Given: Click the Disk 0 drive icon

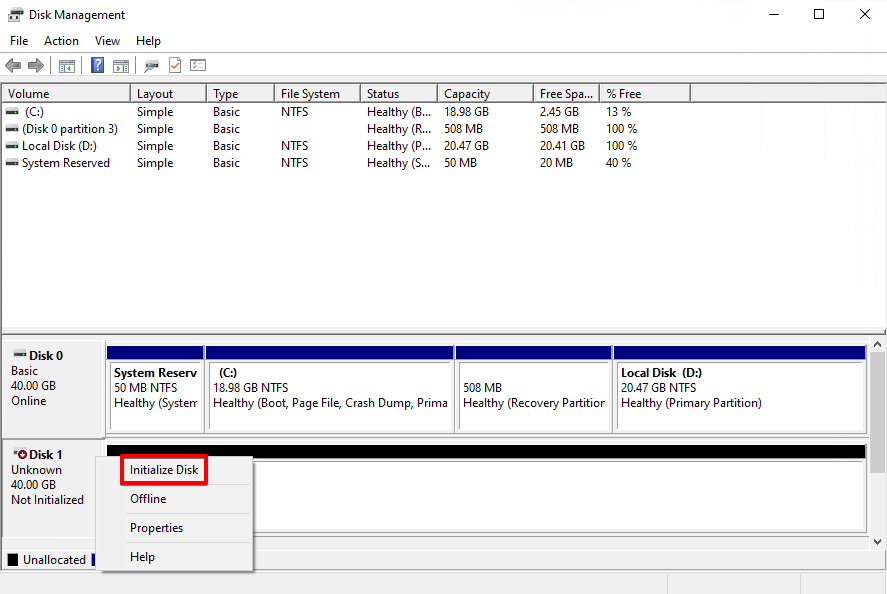Looking at the screenshot, I should 20,354.
